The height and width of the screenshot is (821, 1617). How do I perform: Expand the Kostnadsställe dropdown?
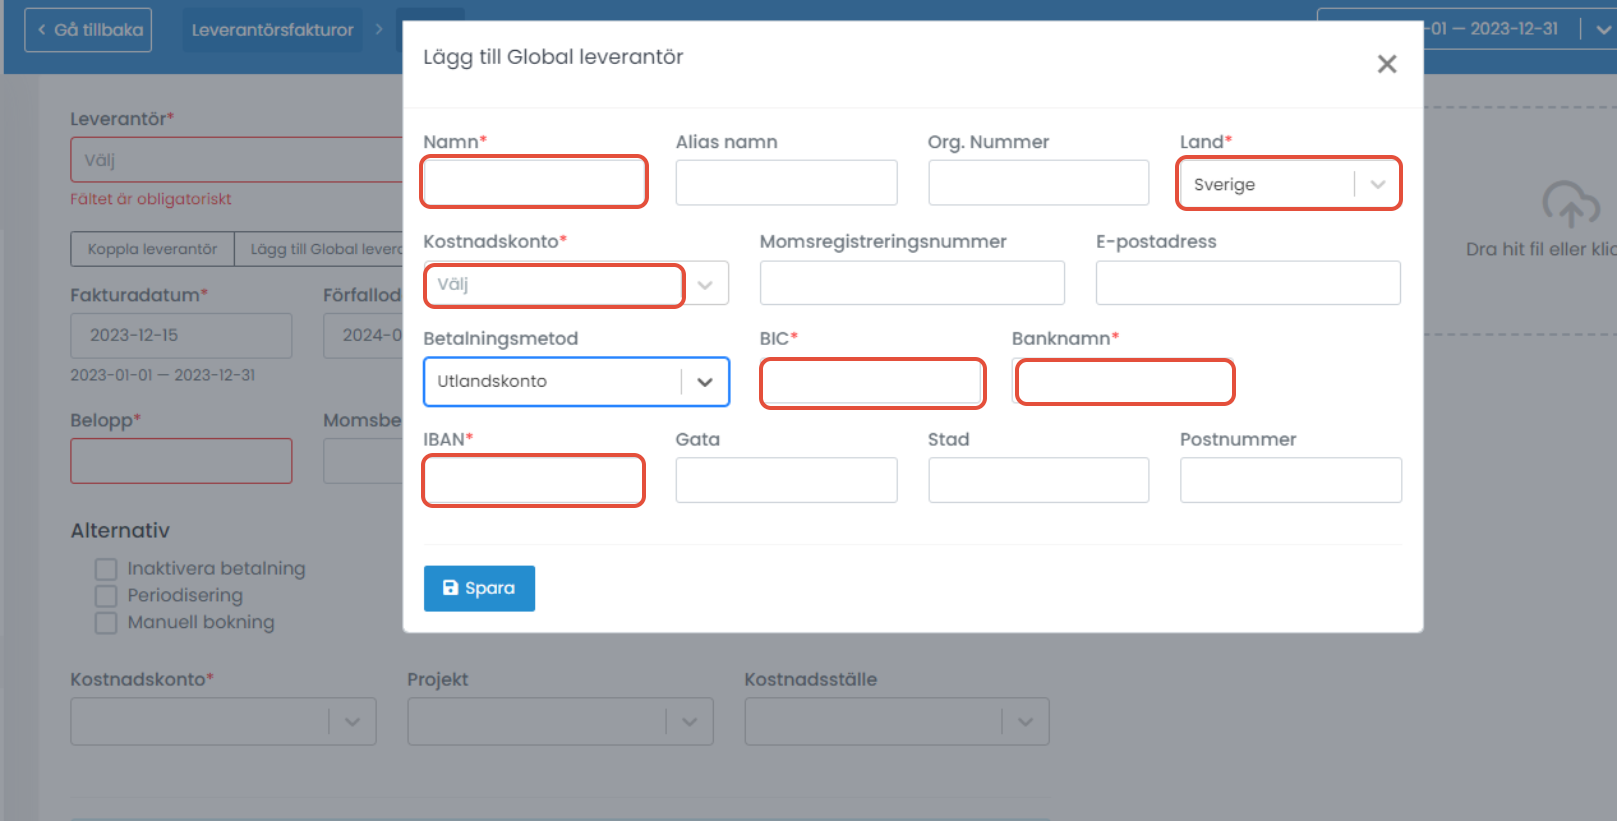(x=897, y=721)
